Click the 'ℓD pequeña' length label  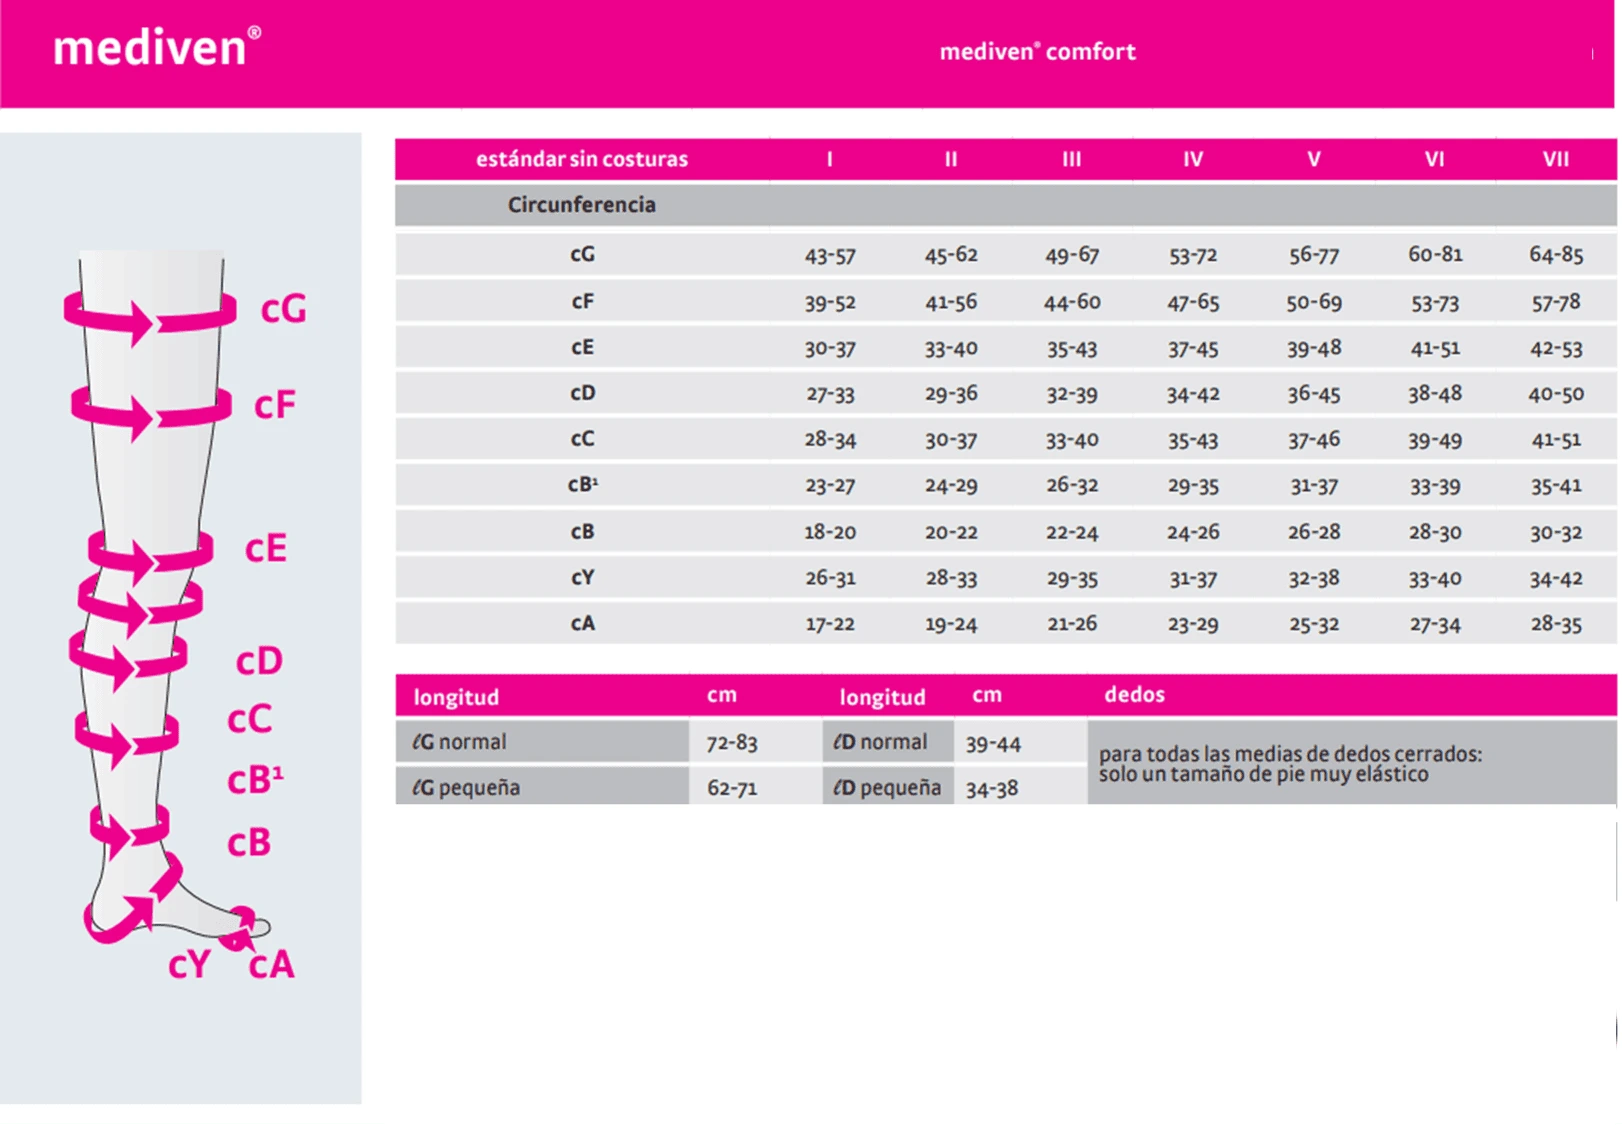click(x=887, y=788)
